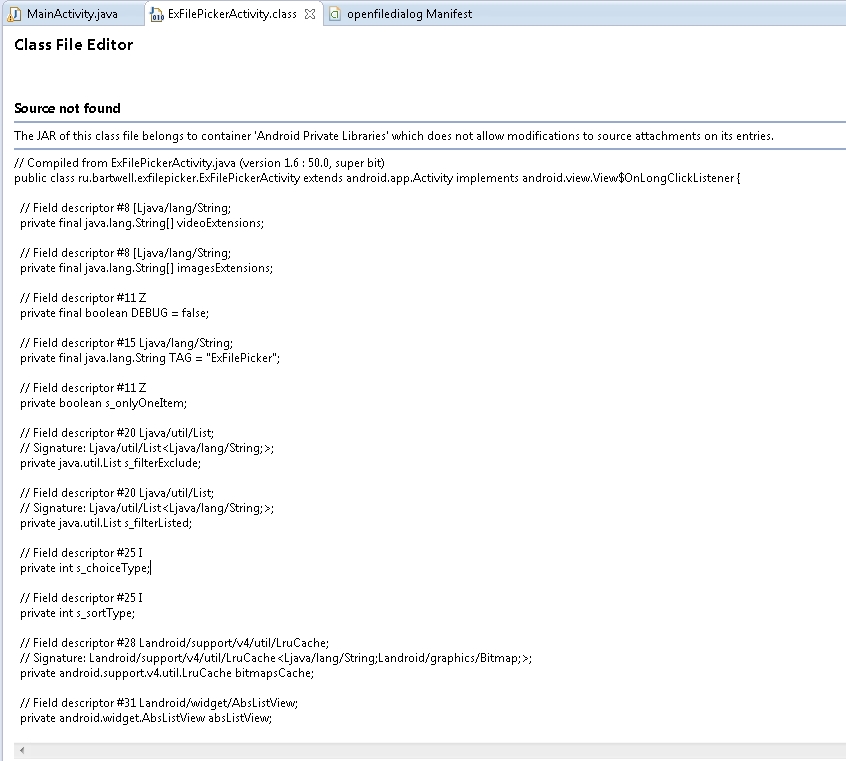
Task: Click the s_onlyOneItem field declaration
Action: (104, 403)
